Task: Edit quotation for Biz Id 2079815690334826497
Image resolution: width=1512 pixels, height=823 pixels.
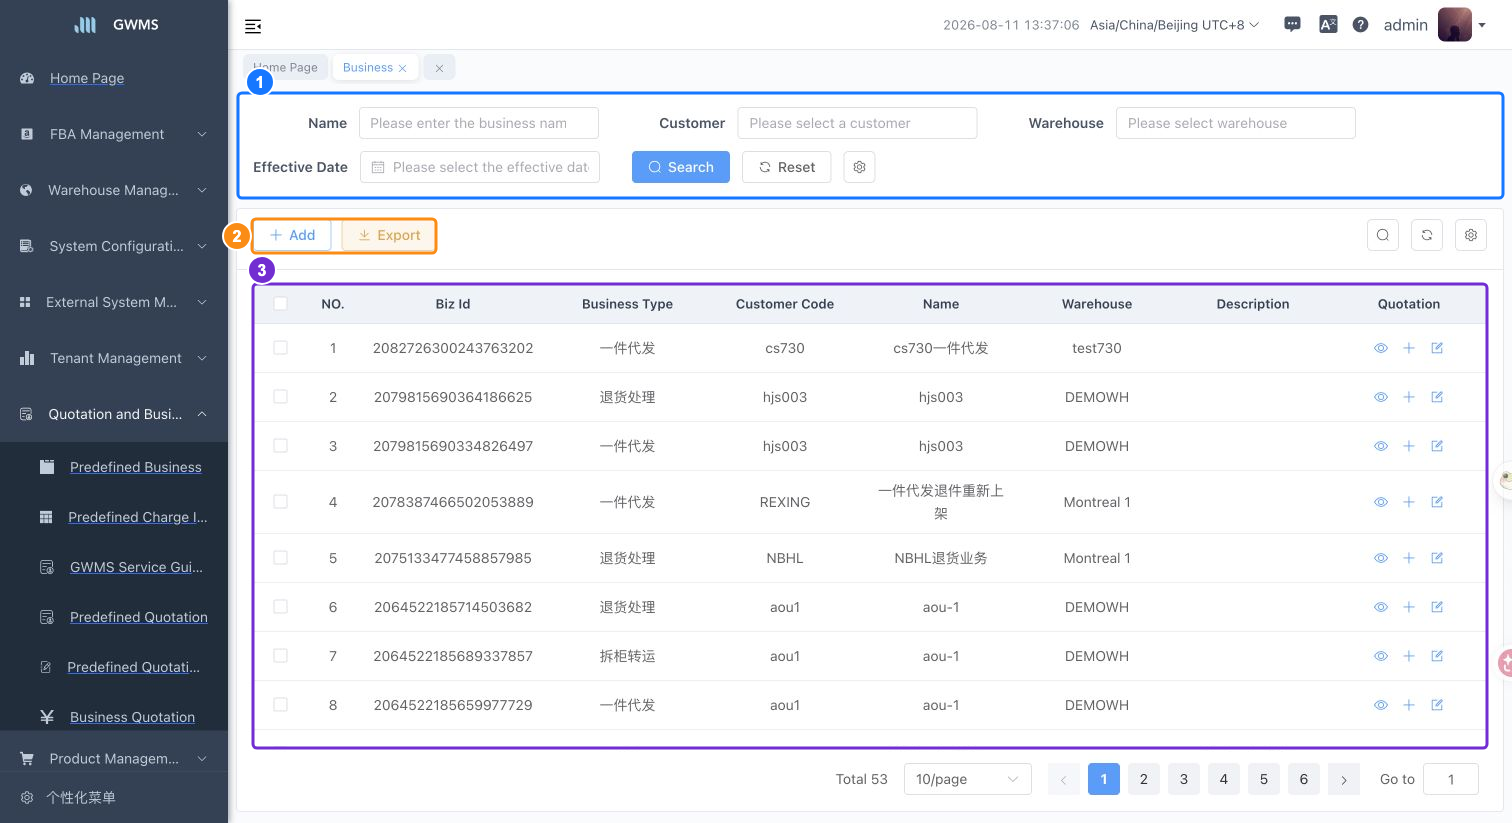Action: click(x=1437, y=446)
